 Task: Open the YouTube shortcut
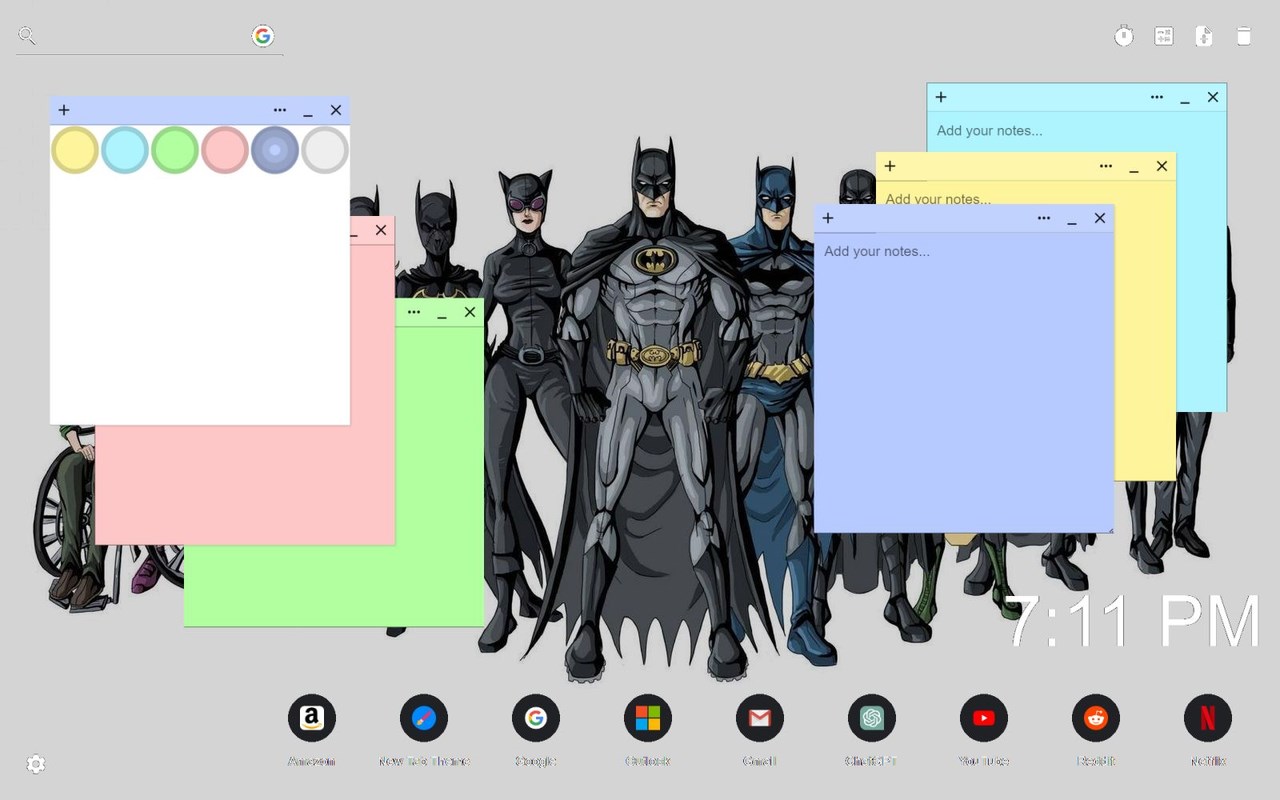pos(984,718)
